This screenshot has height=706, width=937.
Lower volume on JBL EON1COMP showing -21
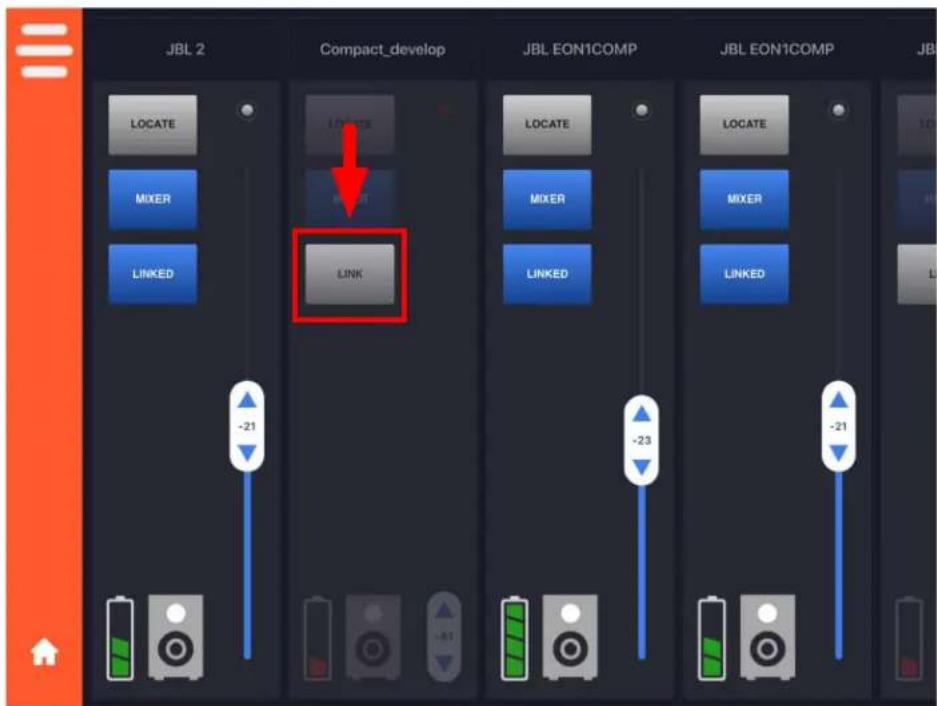click(838, 453)
